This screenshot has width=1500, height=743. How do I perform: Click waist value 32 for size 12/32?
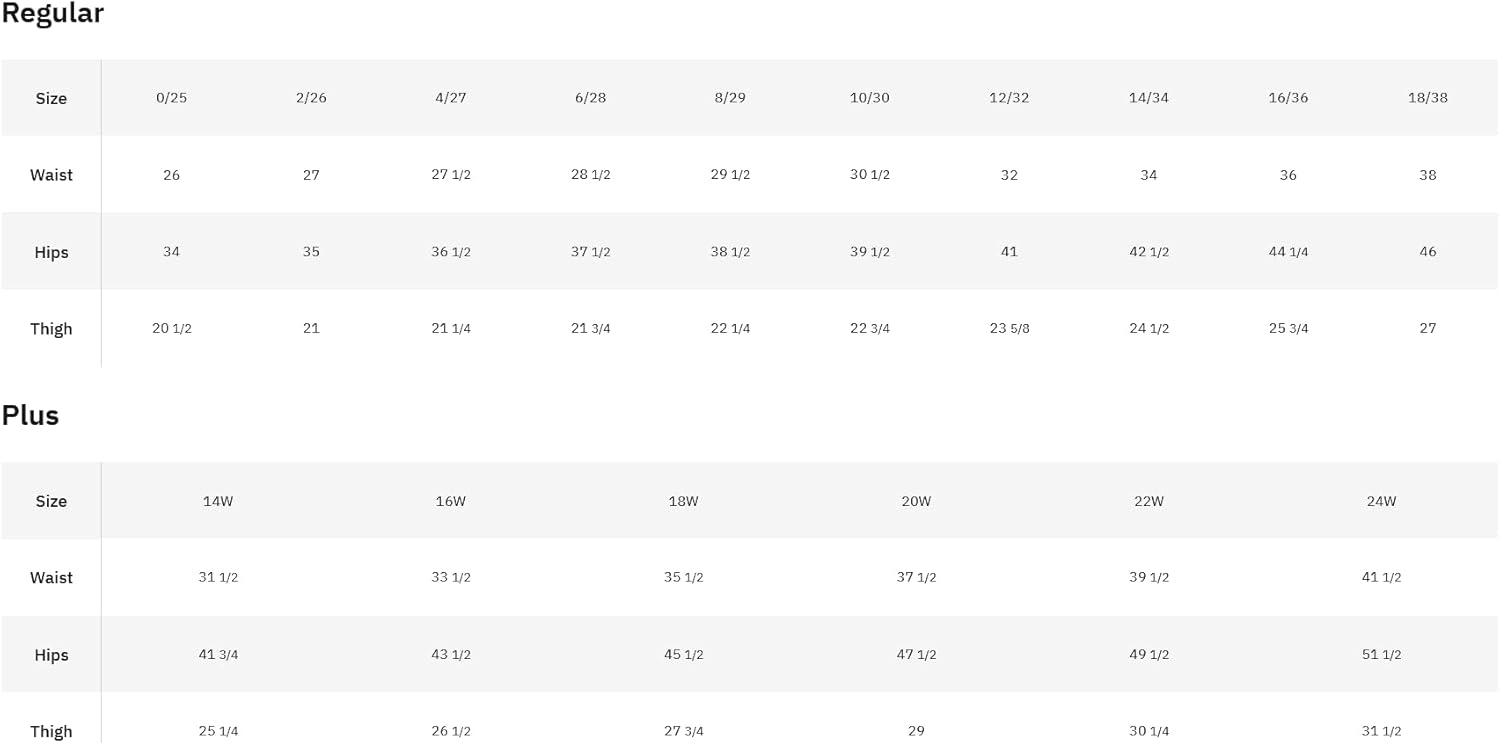[1009, 175]
